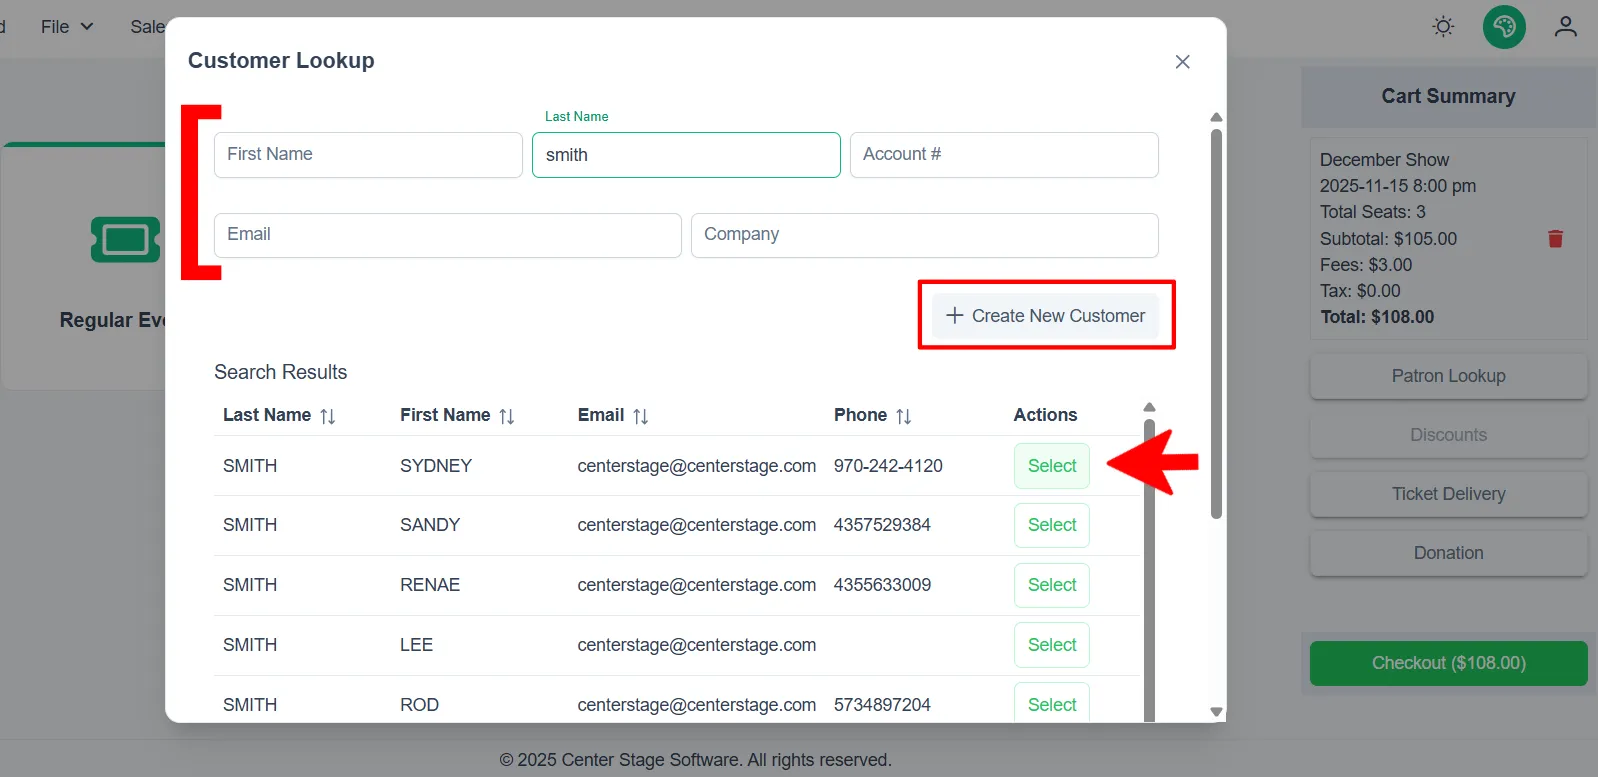The image size is (1598, 777).
Task: Click the search results table scrollbar thumb
Action: pyautogui.click(x=1149, y=570)
